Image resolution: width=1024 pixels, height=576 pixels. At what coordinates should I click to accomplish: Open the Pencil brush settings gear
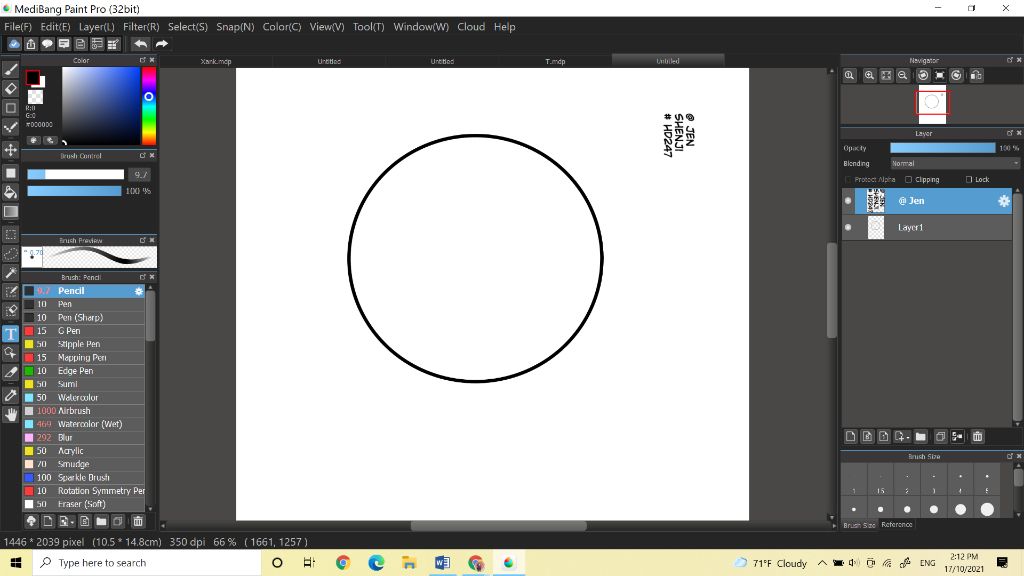pyautogui.click(x=138, y=291)
